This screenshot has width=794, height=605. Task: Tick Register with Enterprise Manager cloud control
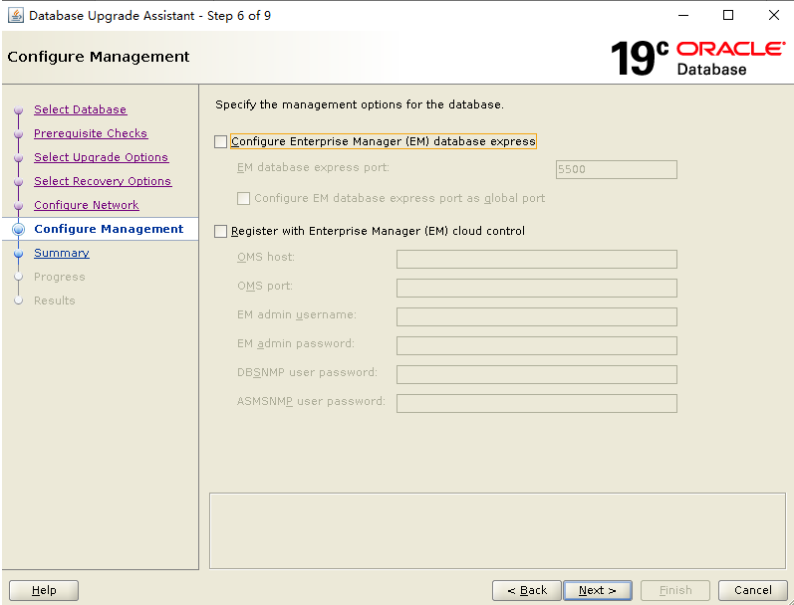click(220, 231)
